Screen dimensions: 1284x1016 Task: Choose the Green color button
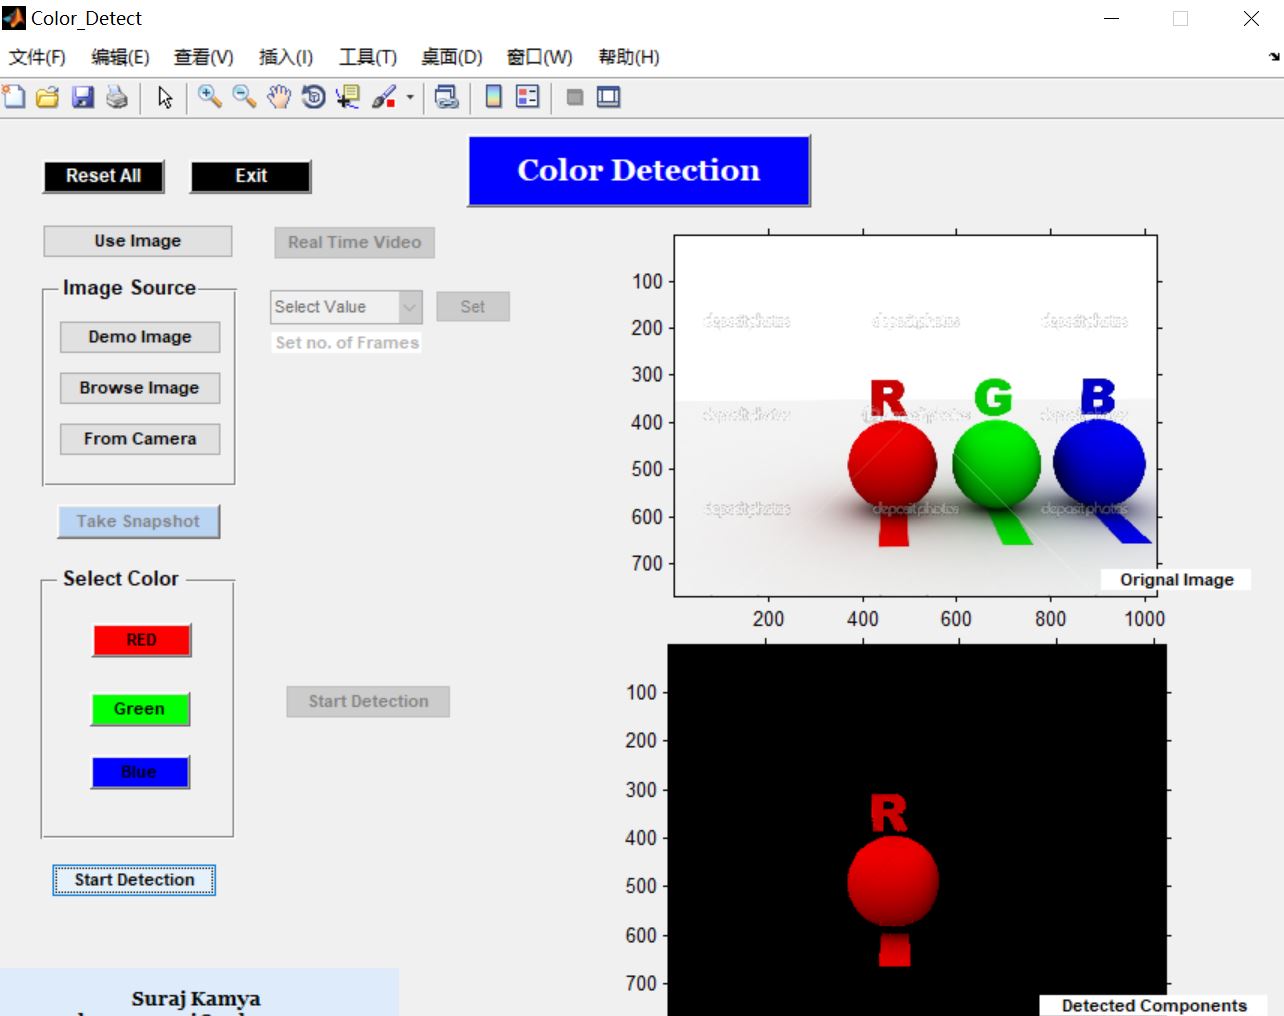(x=140, y=709)
